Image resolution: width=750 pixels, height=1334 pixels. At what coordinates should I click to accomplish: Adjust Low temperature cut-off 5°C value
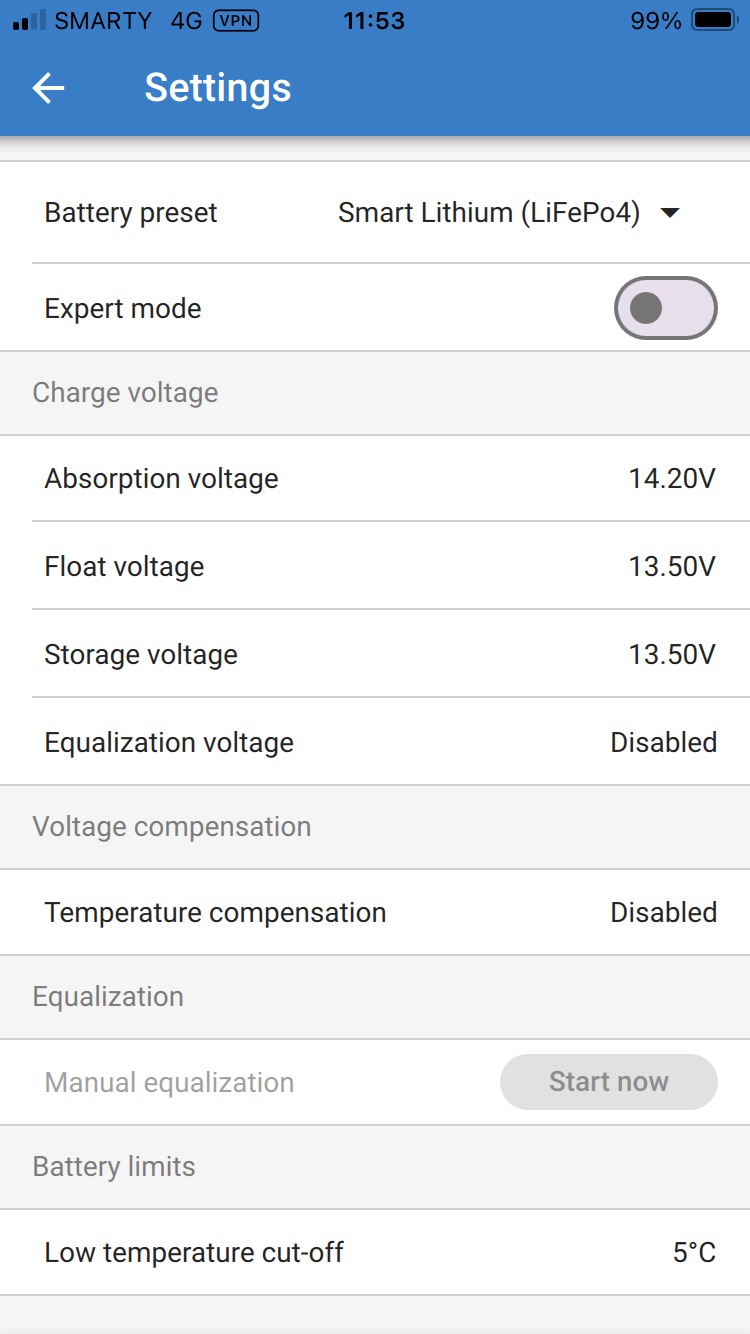(694, 1253)
